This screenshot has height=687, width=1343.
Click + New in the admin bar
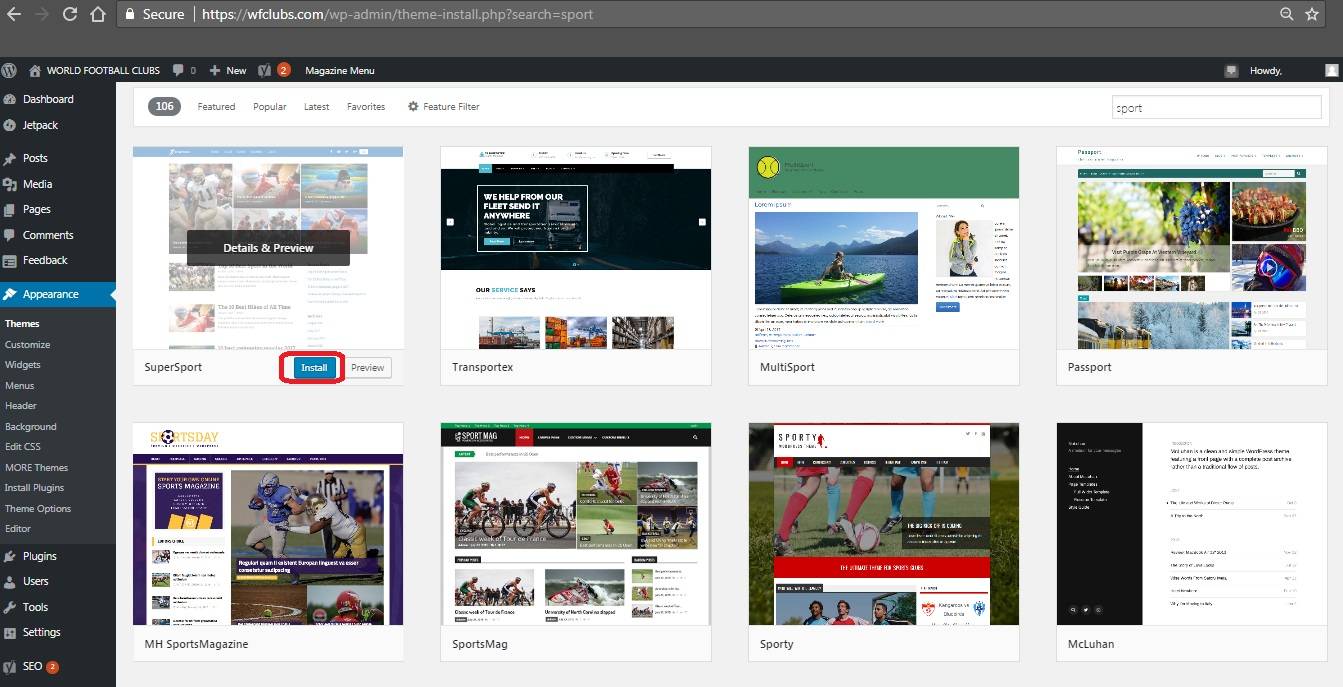(228, 70)
